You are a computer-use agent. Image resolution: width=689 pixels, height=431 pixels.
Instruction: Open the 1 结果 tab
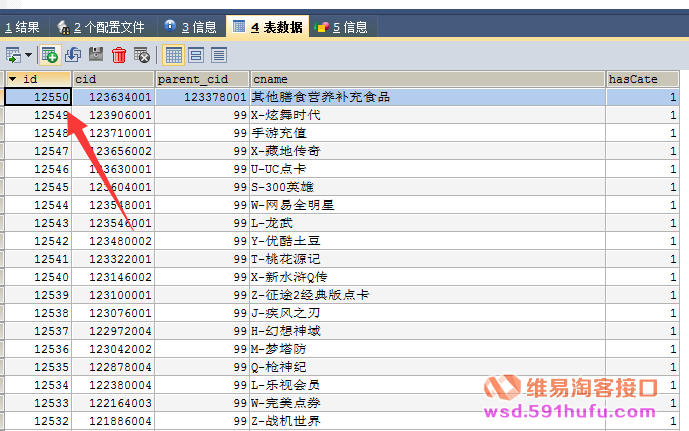point(22,27)
